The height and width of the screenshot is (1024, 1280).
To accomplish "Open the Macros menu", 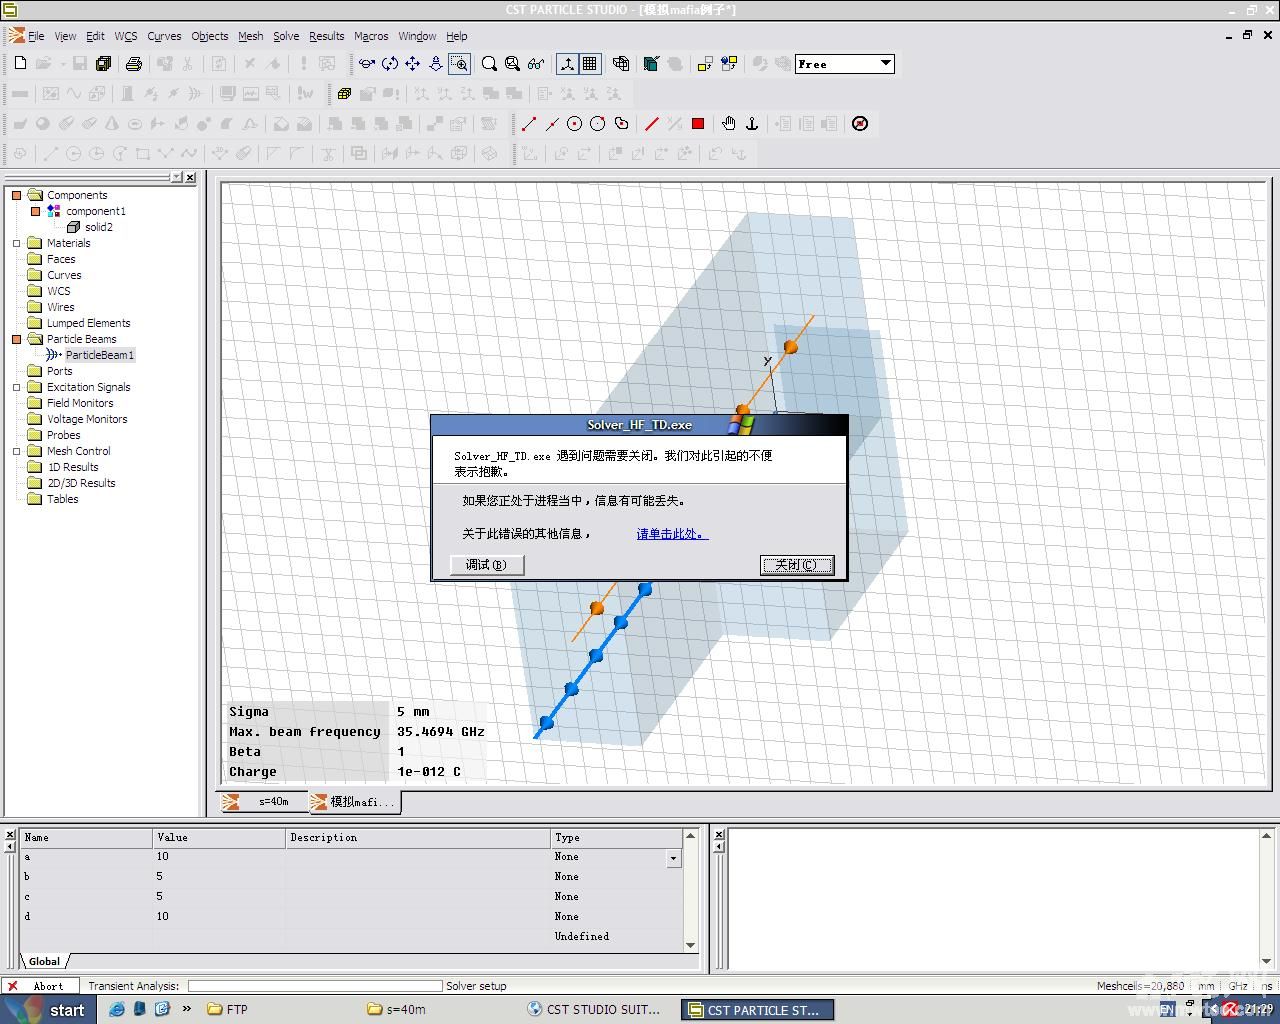I will [x=371, y=36].
